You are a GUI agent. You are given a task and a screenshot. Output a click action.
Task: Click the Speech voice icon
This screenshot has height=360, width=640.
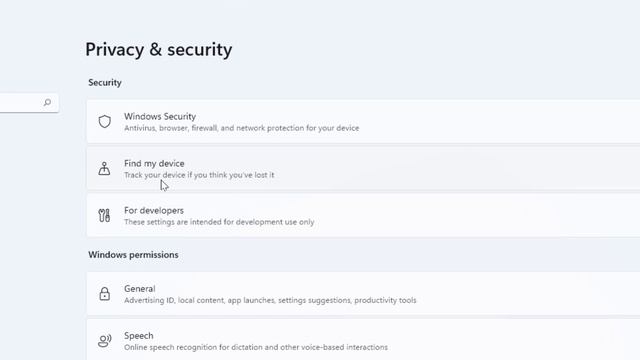(104, 341)
